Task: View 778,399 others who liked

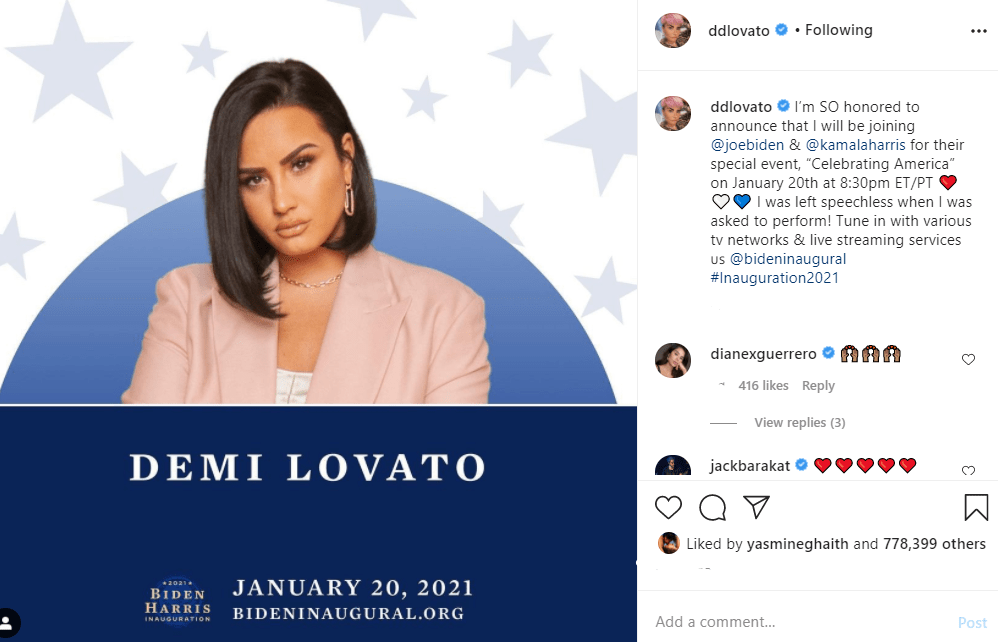Action: [x=934, y=544]
